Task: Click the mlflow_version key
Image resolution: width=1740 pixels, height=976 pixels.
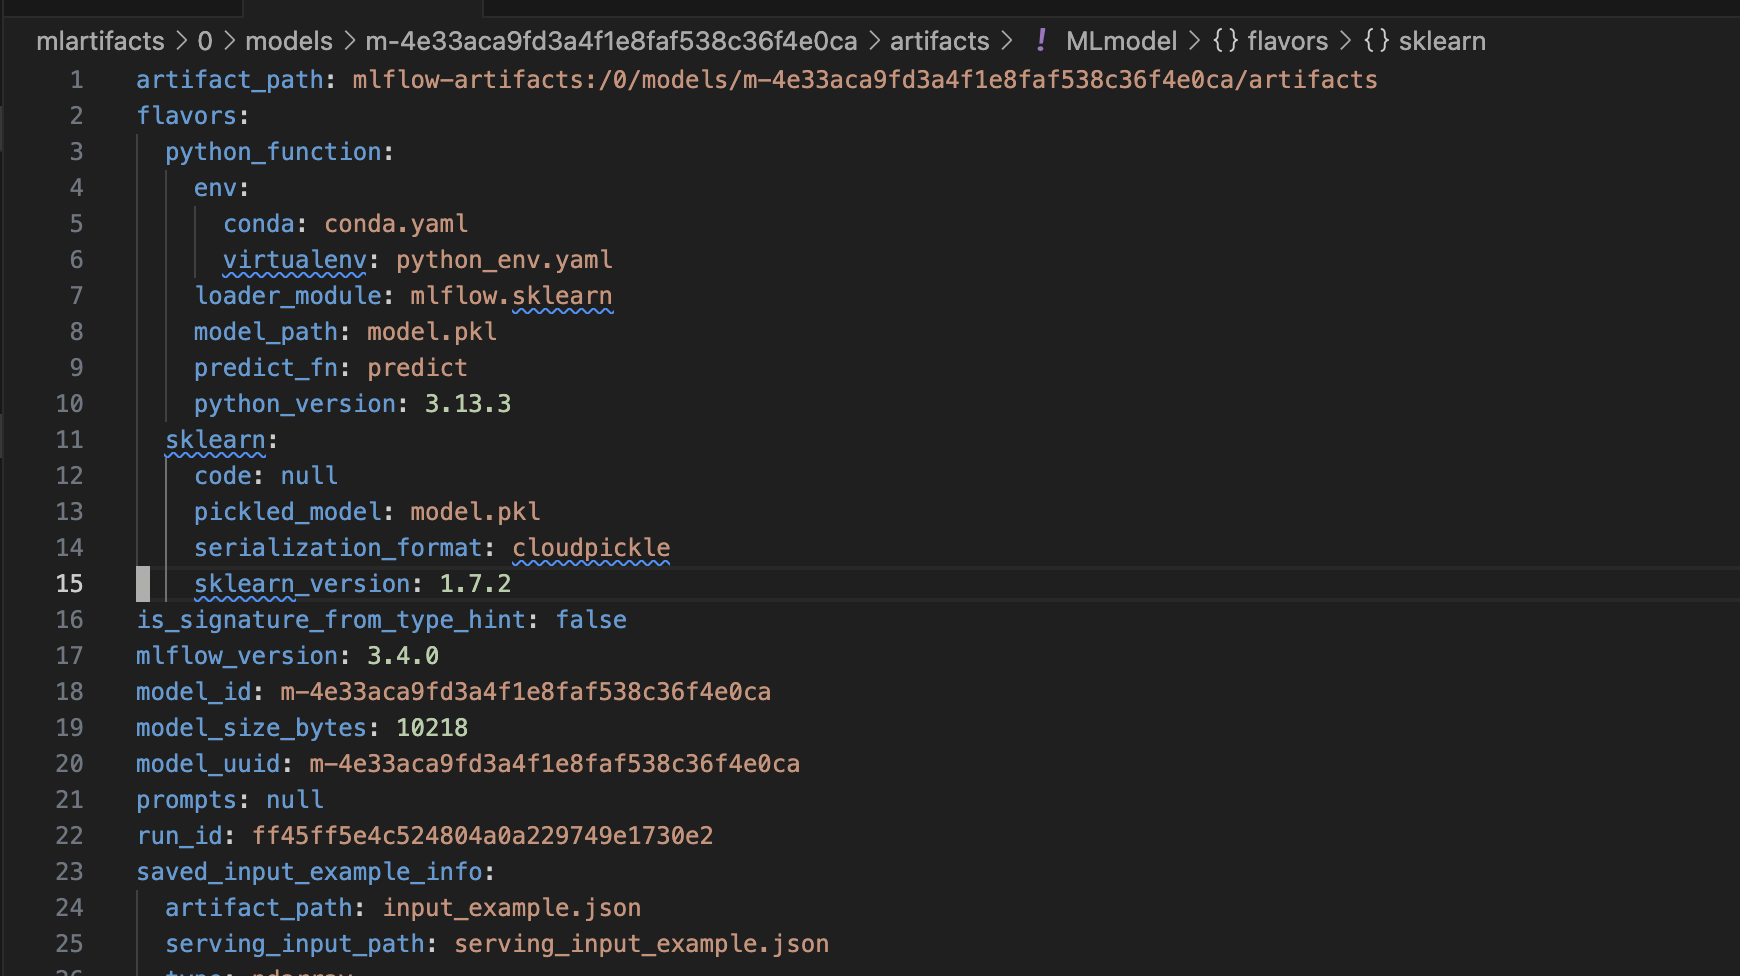Action: click(x=237, y=656)
